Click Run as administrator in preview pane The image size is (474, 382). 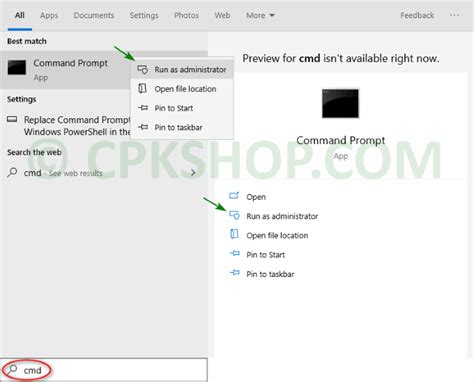(282, 216)
